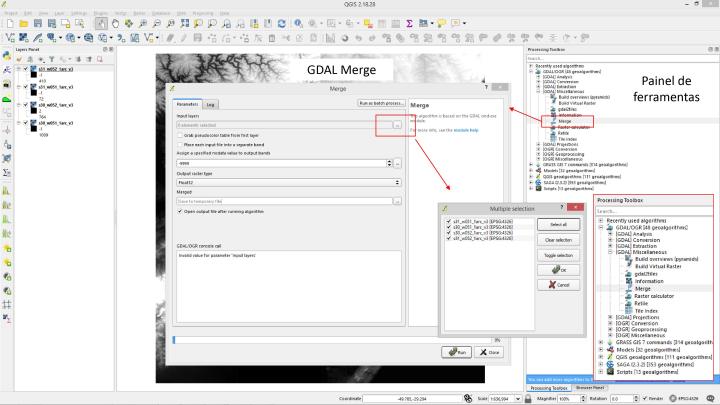The height and width of the screenshot is (405, 720).
Task: Switch to the Log tab
Action: [x=211, y=104]
